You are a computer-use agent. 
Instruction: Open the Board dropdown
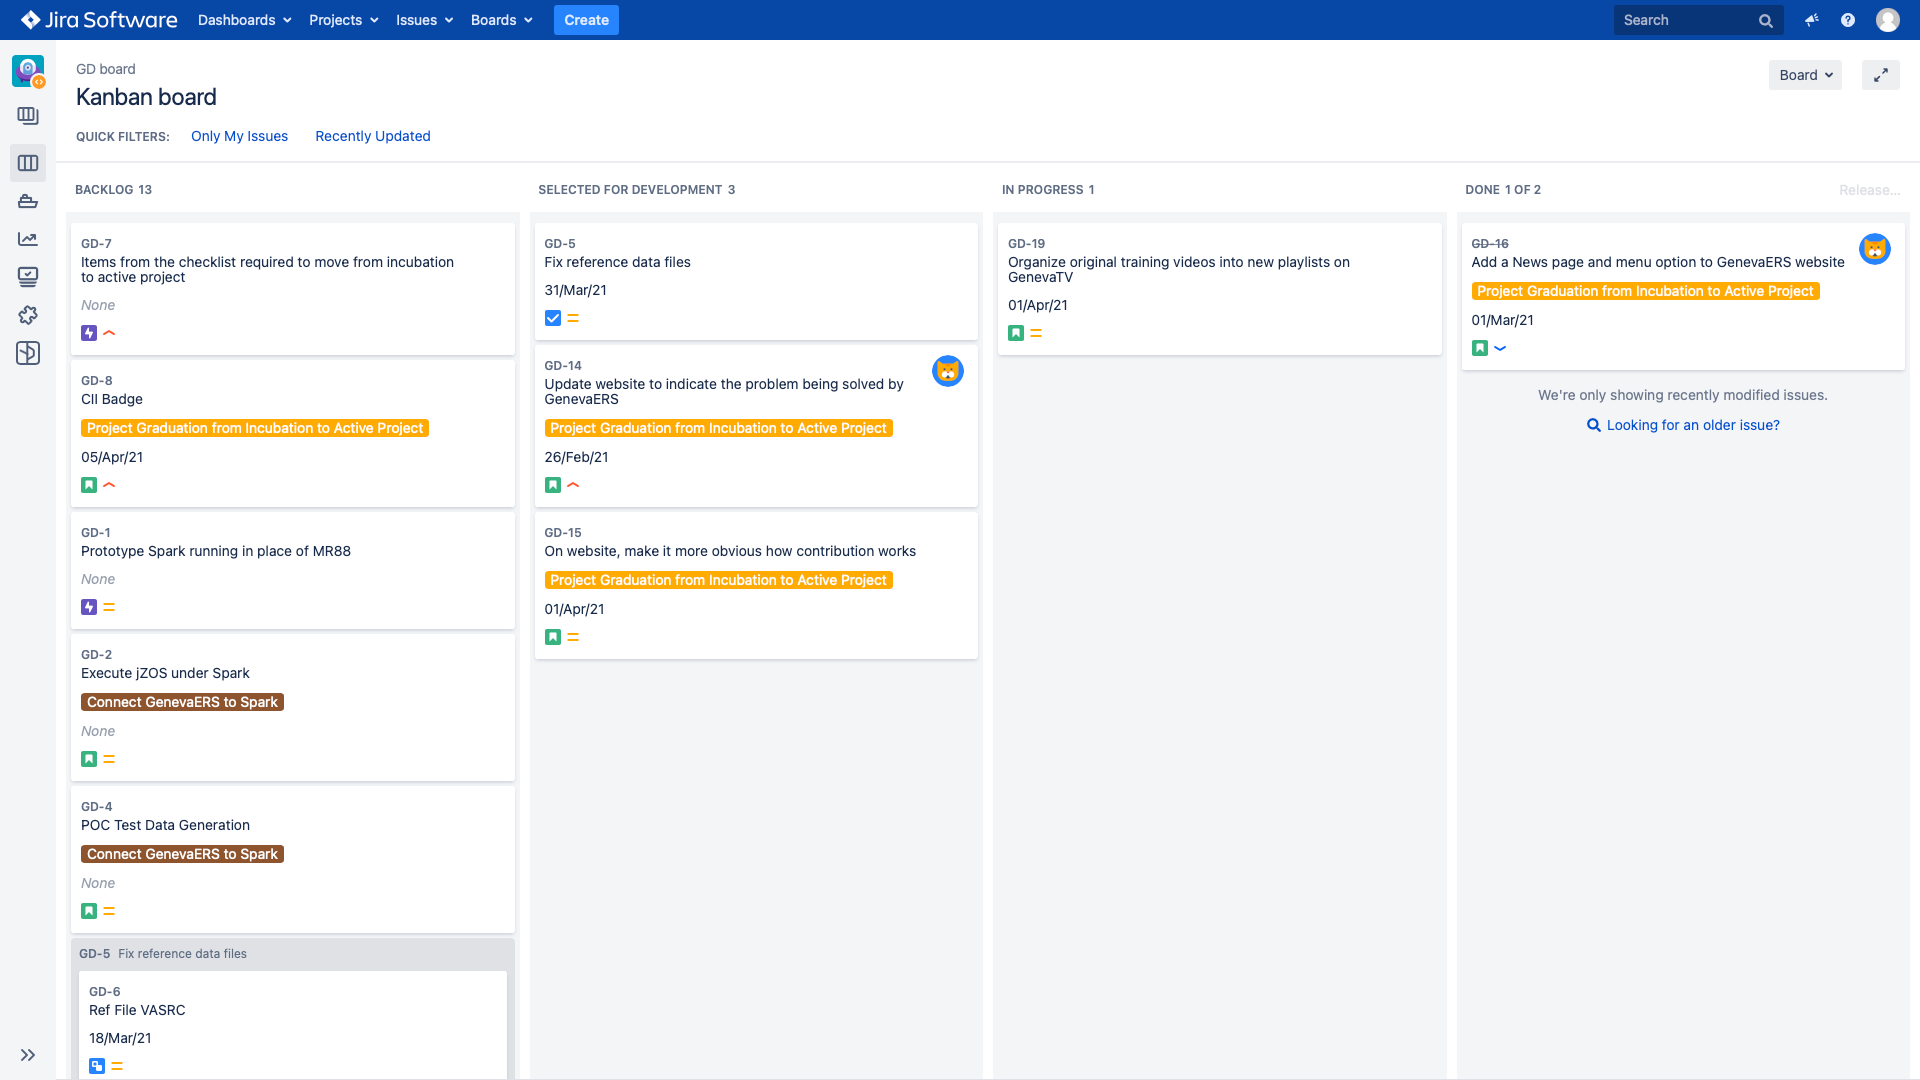point(1804,74)
